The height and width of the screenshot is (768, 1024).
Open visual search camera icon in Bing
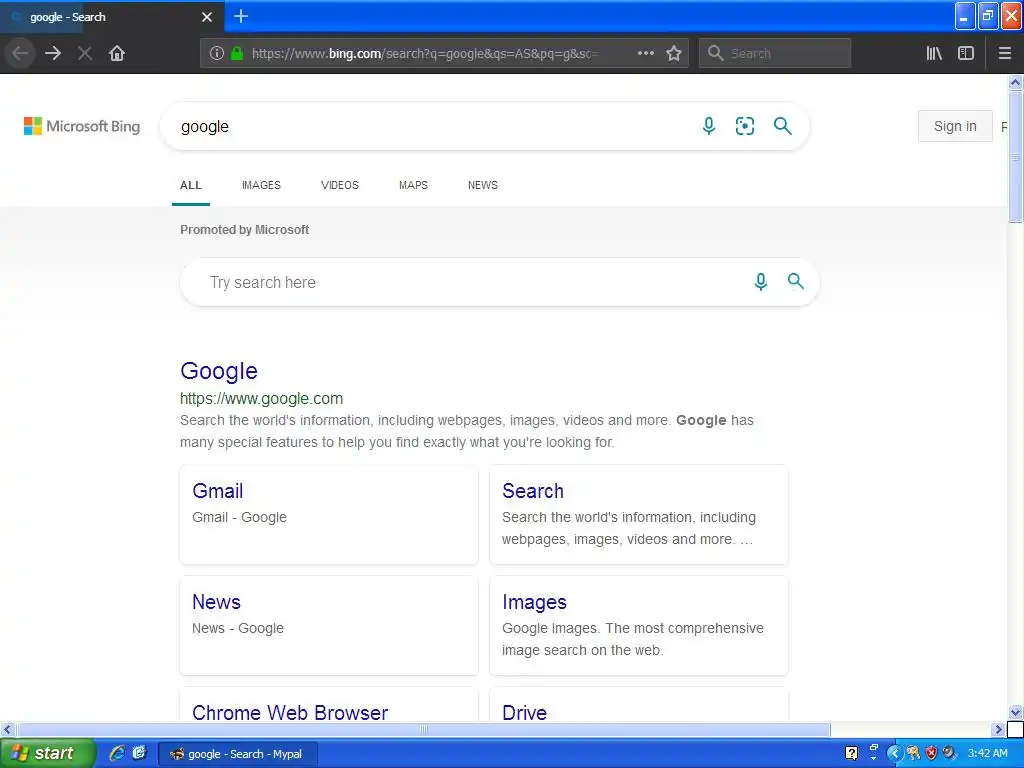(744, 126)
